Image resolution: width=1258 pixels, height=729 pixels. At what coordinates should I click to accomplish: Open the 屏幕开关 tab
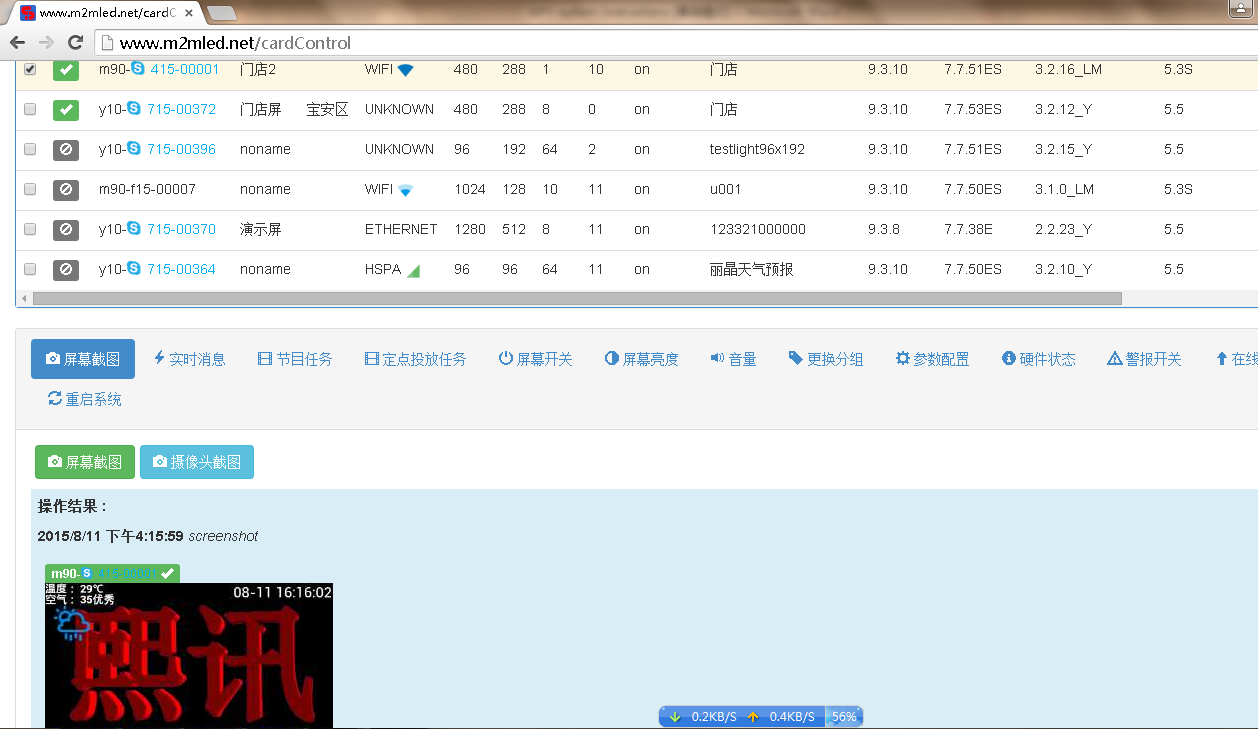(x=536, y=359)
